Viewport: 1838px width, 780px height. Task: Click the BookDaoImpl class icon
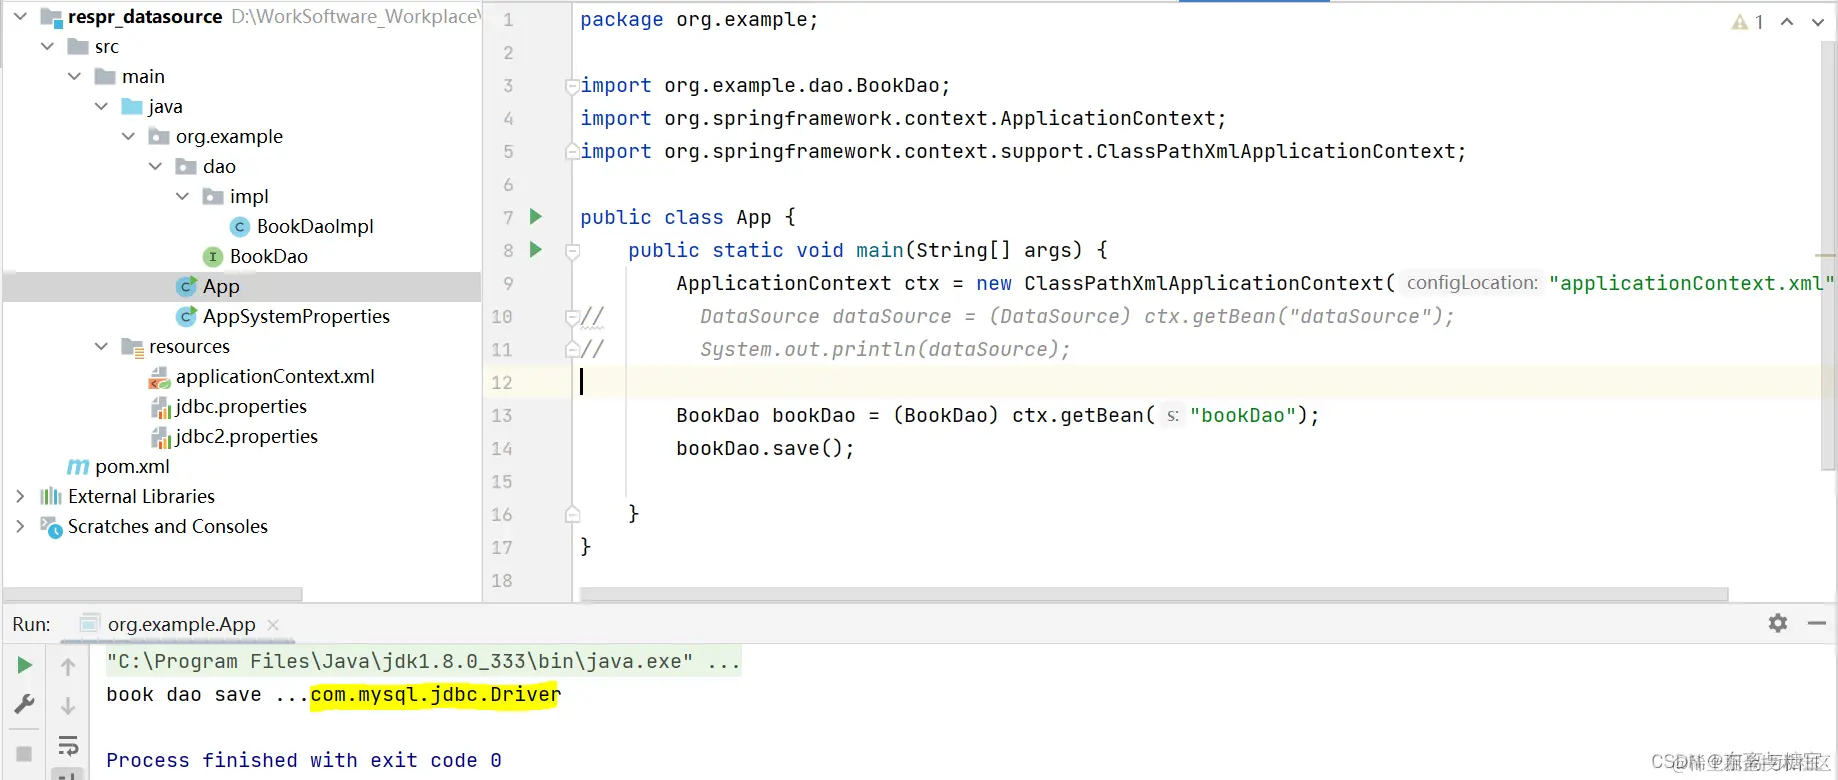point(240,227)
